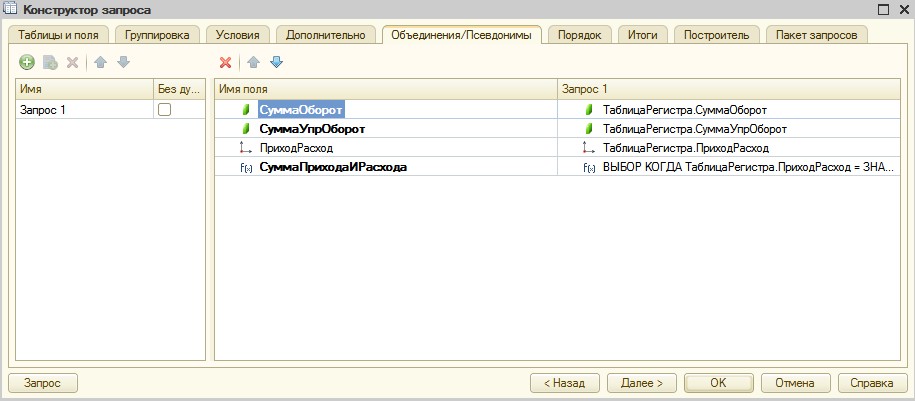Click green icon beside ТаблицаРегистра.СуммаУпрОборот

(589, 128)
